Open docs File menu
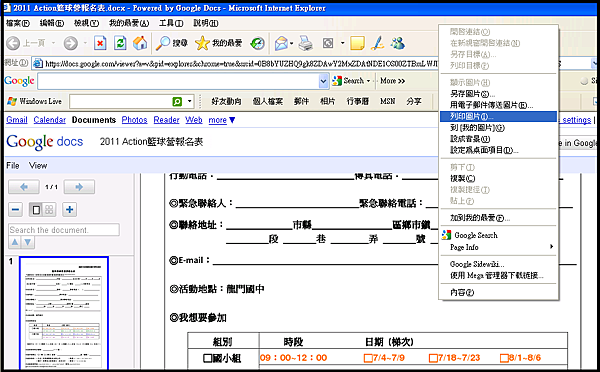The image size is (600, 372). coord(13,166)
